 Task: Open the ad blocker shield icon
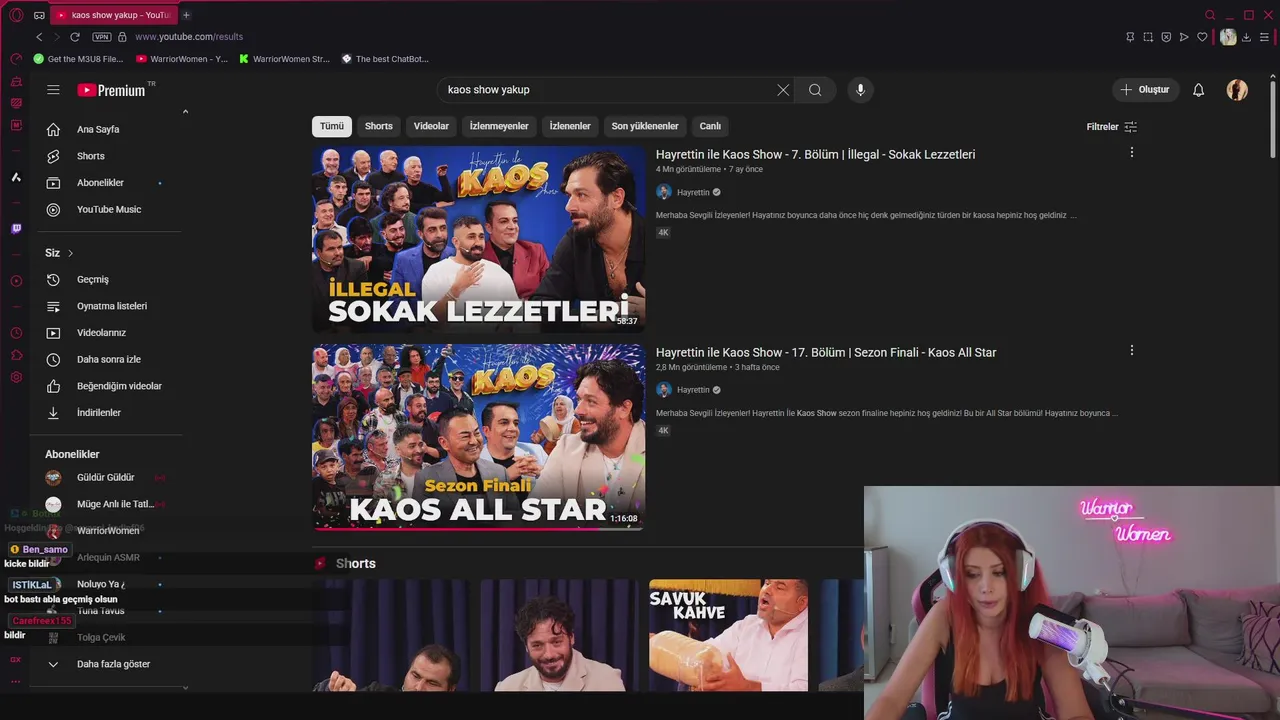[x=1166, y=37]
